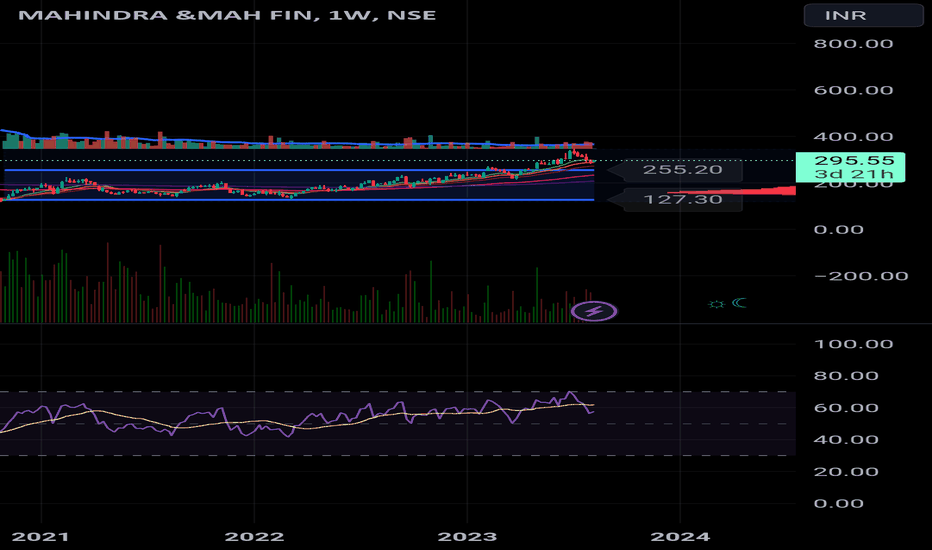The width and height of the screenshot is (932, 550).
Task: Click the 2022 time axis label
Action: tap(254, 537)
